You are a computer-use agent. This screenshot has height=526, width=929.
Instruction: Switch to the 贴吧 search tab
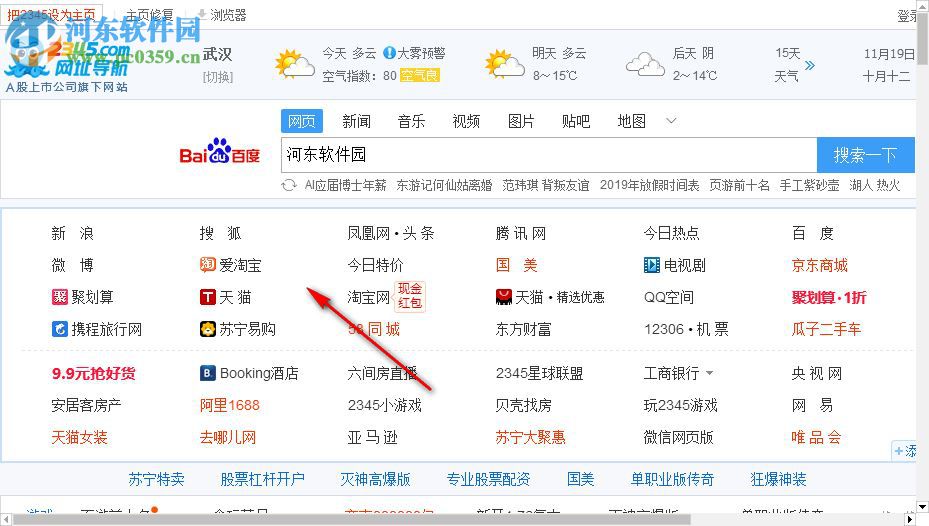[576, 121]
